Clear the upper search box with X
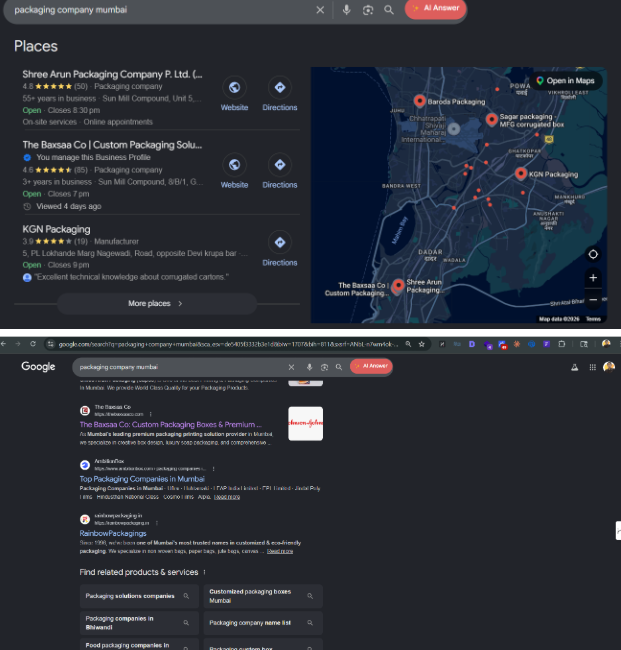The width and height of the screenshot is (621, 650). click(x=320, y=10)
